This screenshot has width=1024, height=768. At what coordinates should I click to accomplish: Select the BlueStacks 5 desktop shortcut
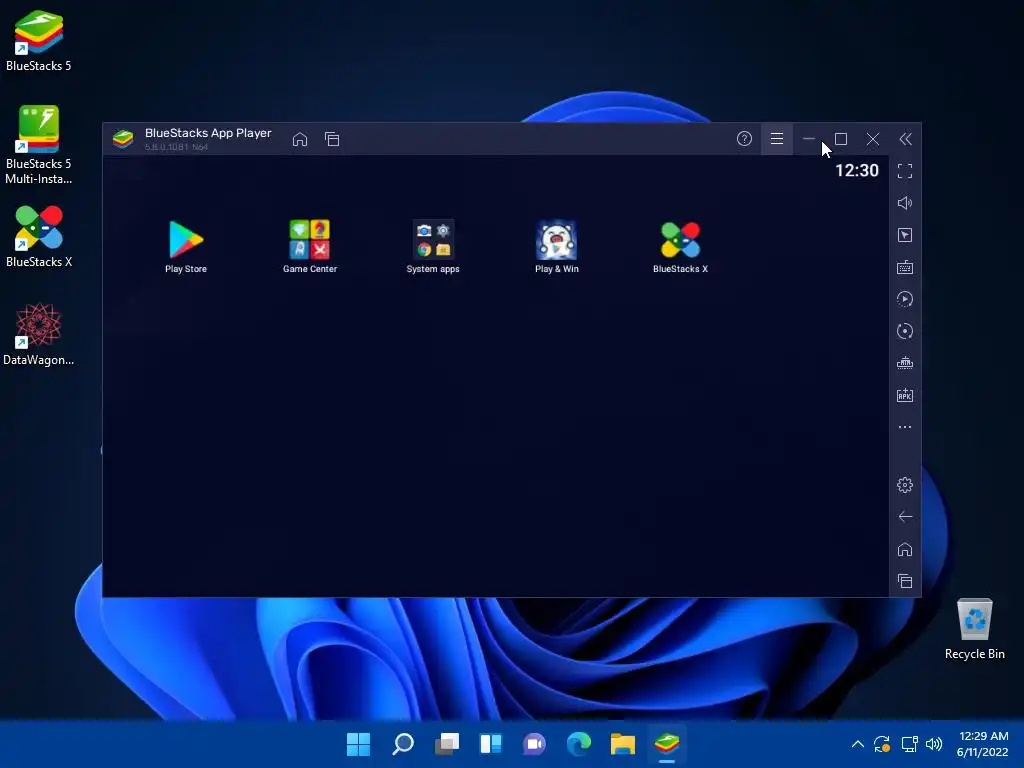point(39,40)
